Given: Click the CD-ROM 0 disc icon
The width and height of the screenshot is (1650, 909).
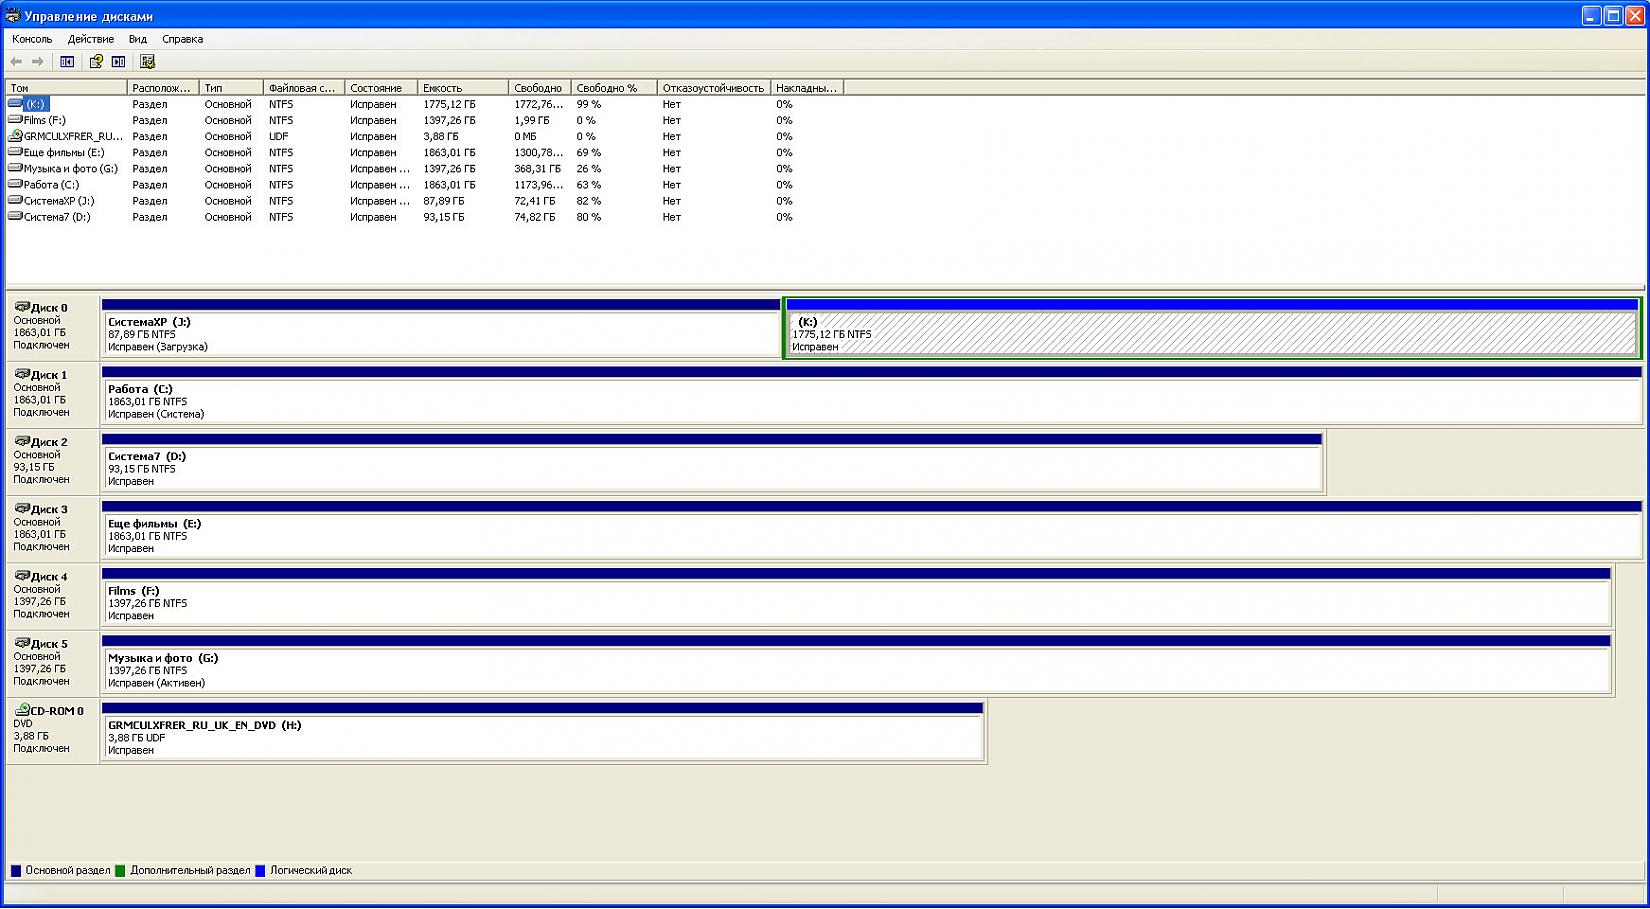Looking at the screenshot, I should (x=22, y=710).
